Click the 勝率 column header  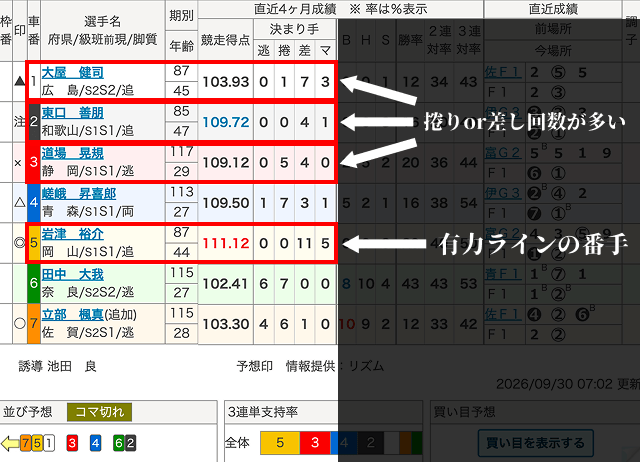(410, 40)
